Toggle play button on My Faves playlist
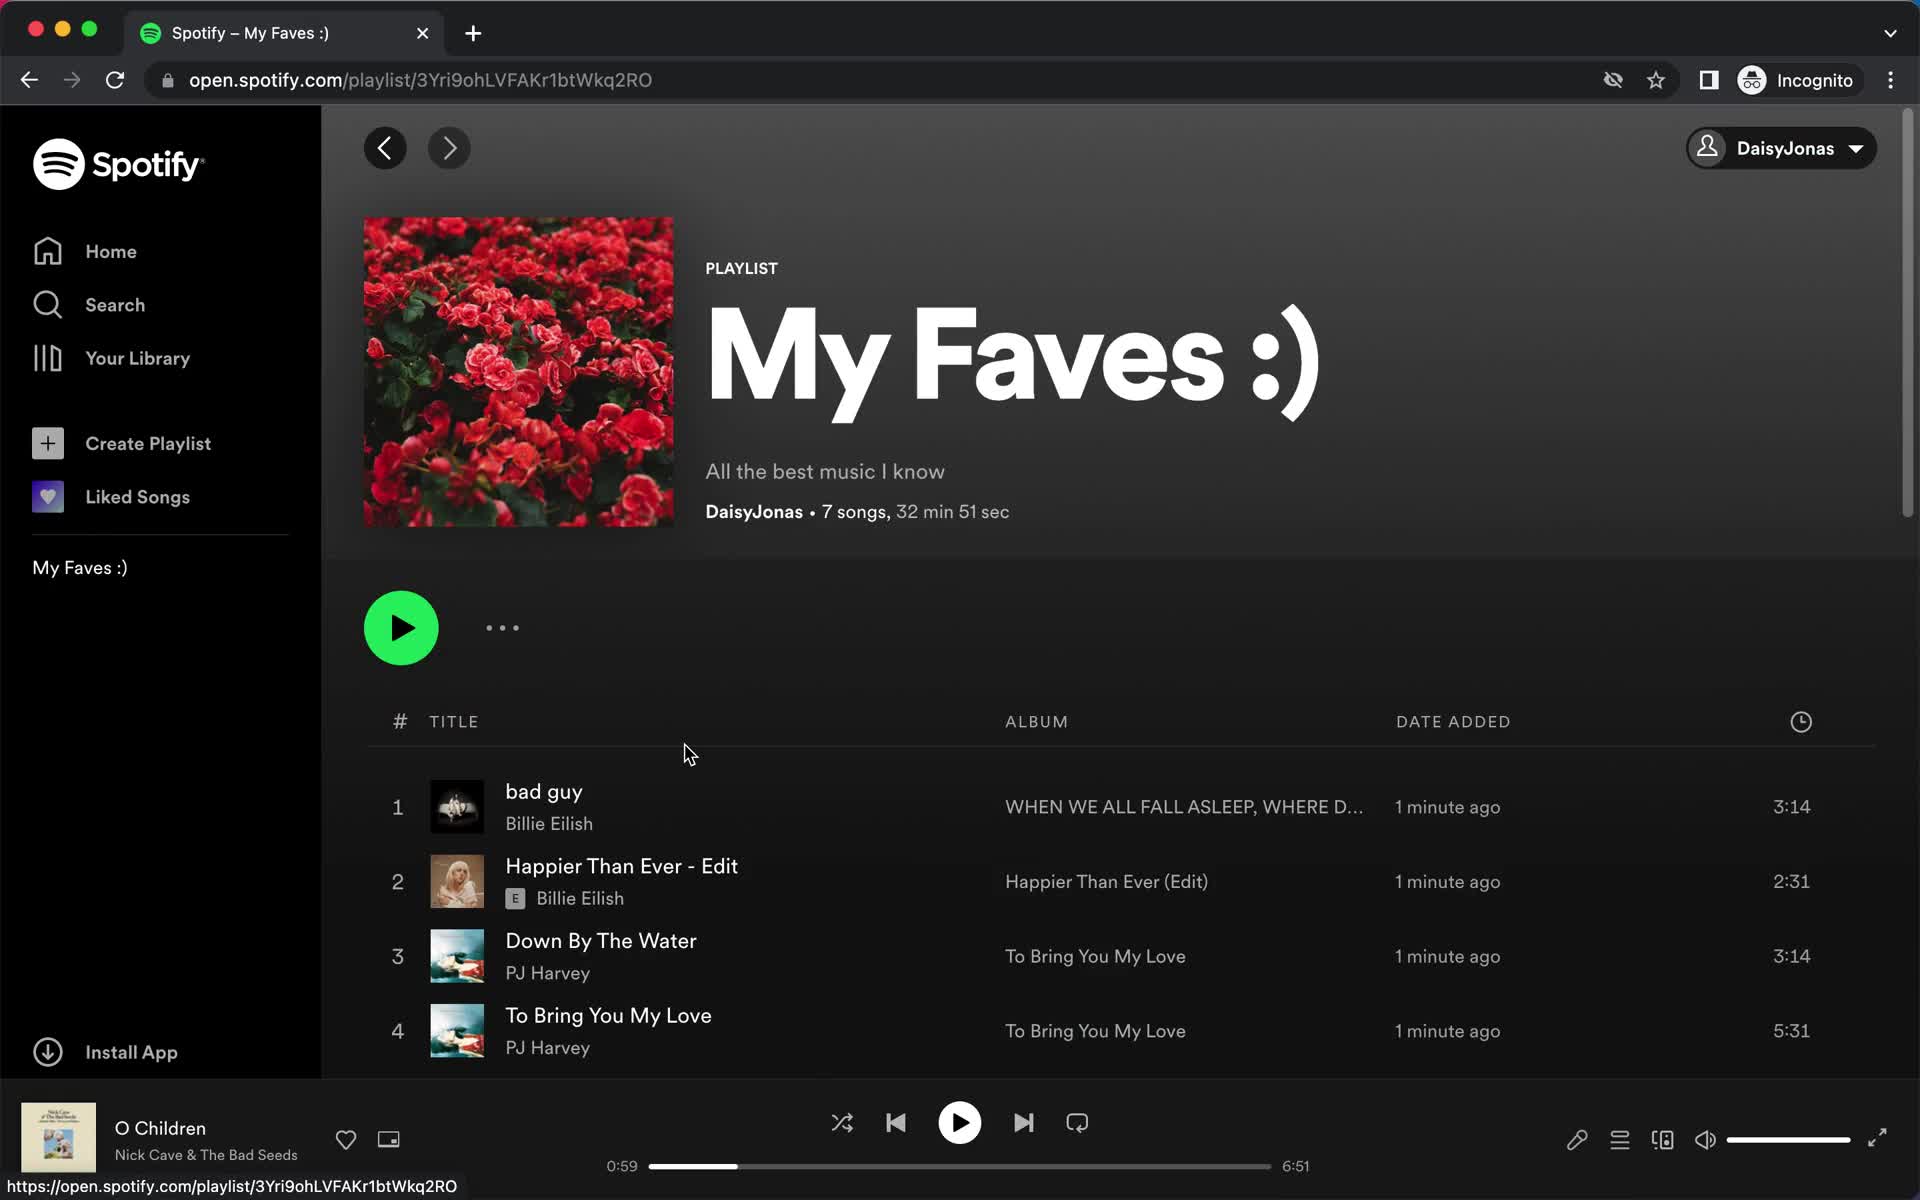 tap(402, 628)
